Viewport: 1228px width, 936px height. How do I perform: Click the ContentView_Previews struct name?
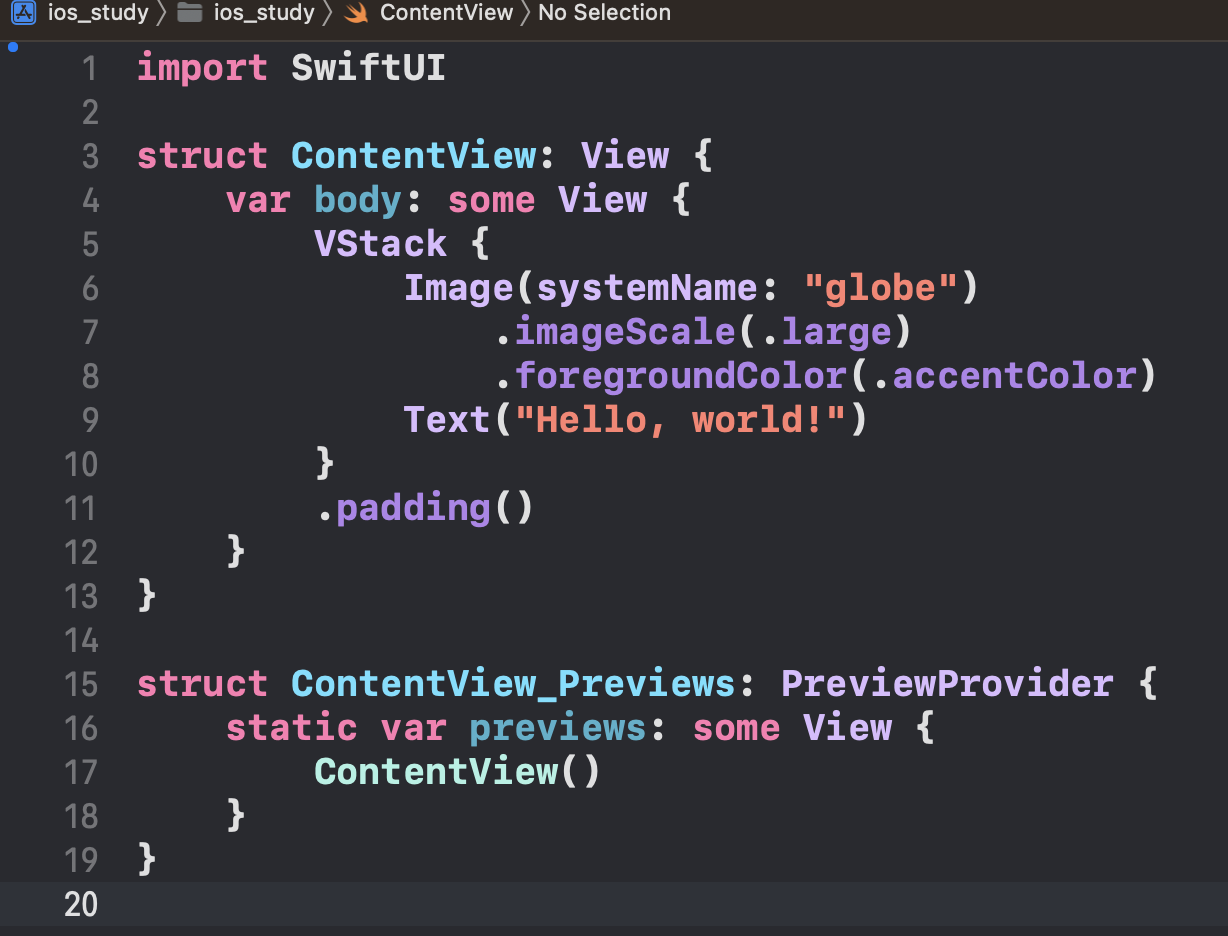513,685
